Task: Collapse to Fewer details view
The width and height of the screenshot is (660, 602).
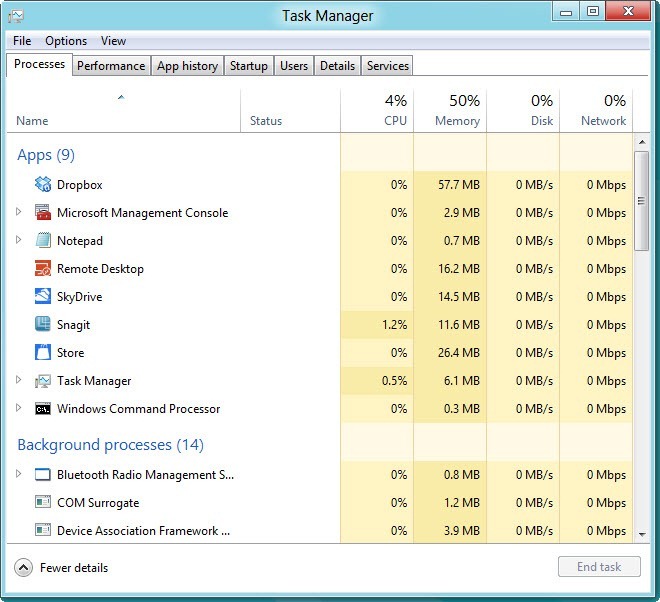Action: 24,568
